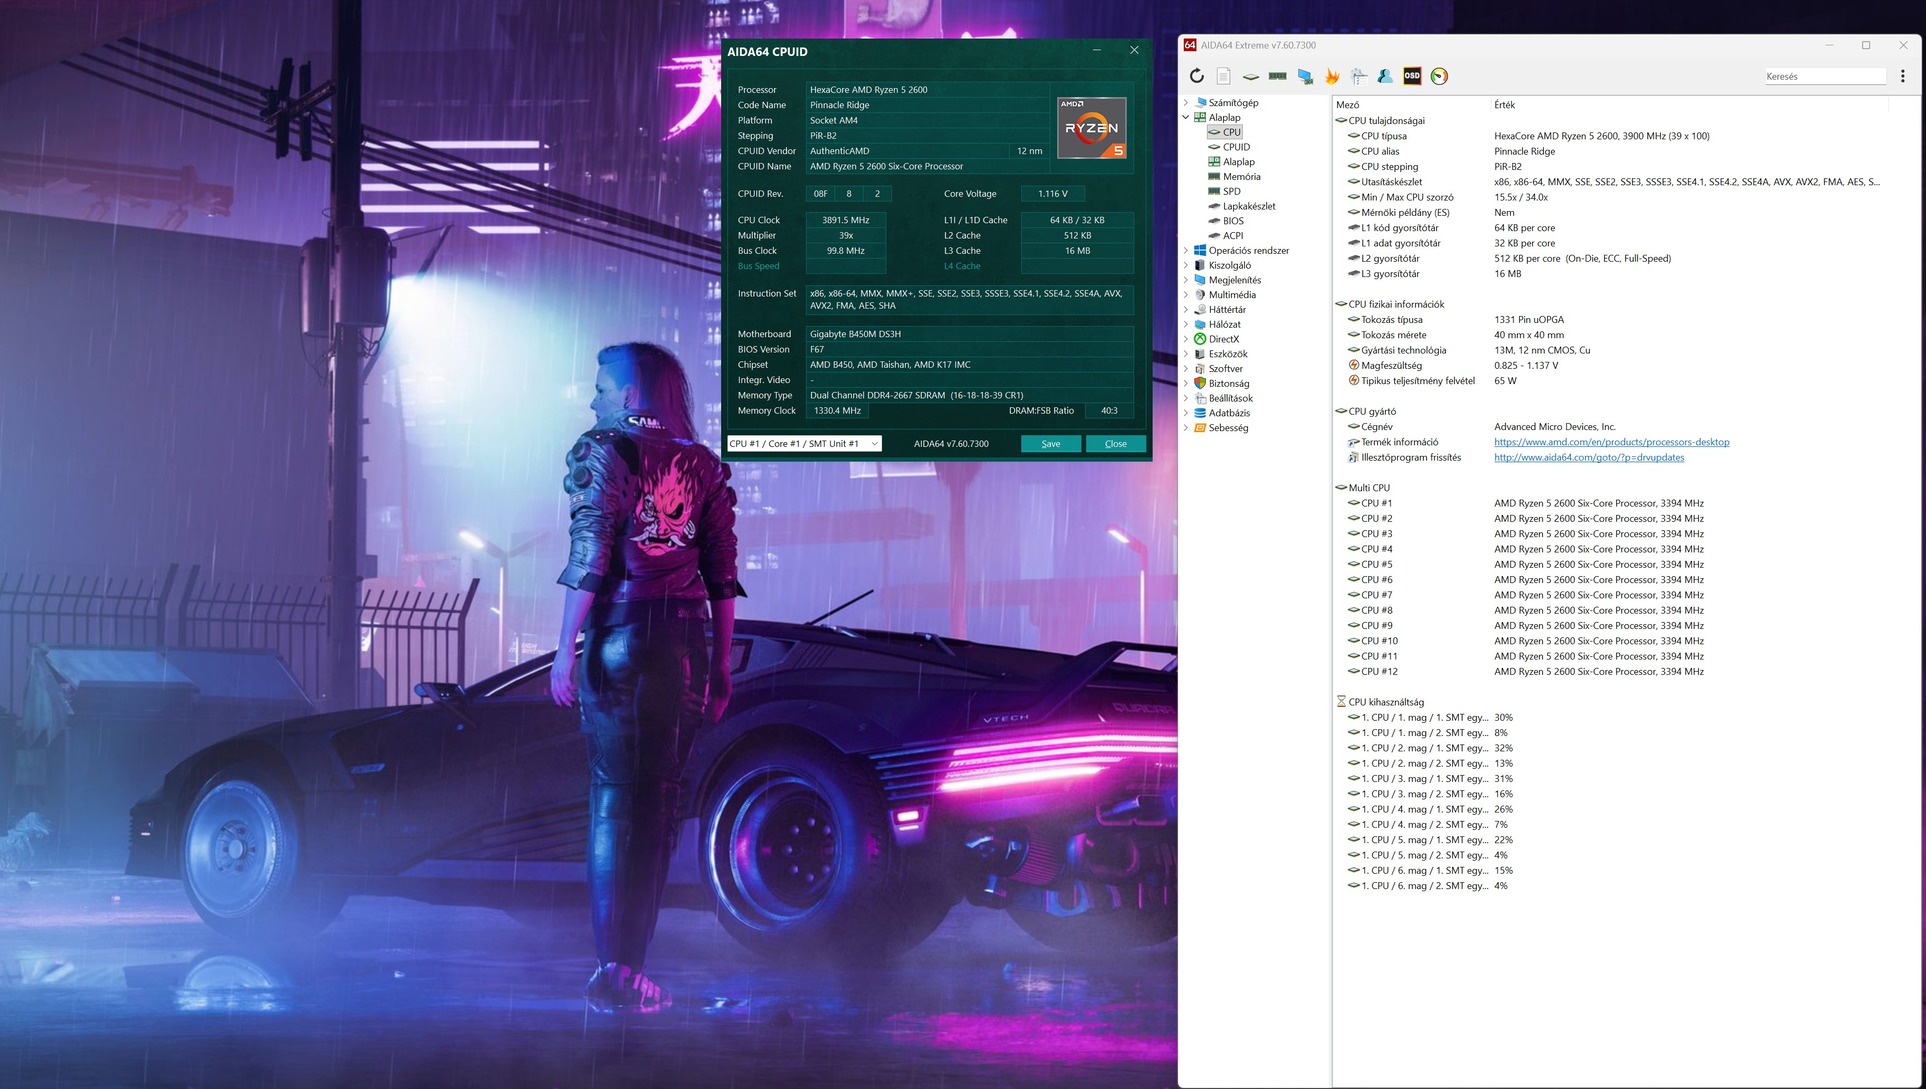The height and width of the screenshot is (1089, 1926).
Task: Open the Report document toolbar icon
Action: coord(1223,76)
